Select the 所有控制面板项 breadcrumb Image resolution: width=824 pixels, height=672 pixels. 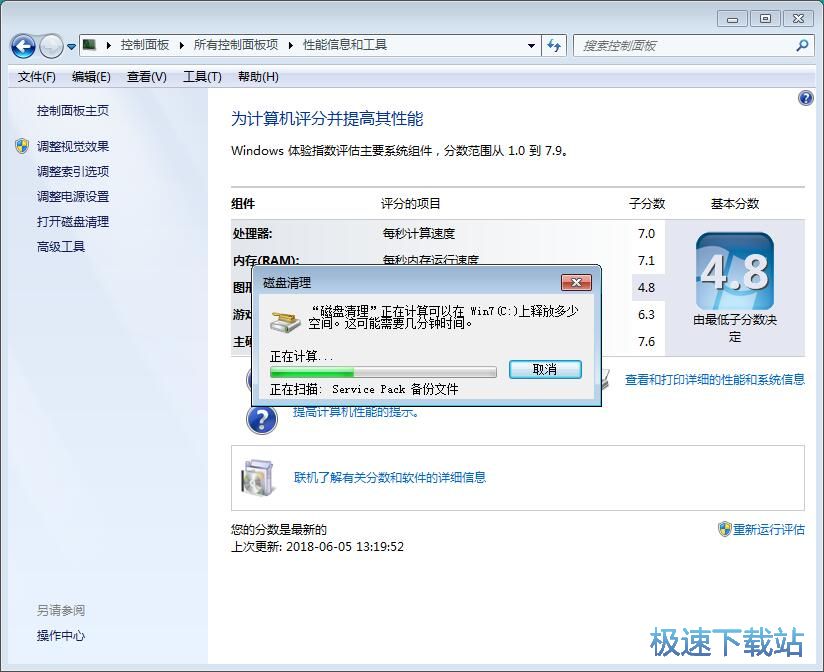pyautogui.click(x=236, y=45)
